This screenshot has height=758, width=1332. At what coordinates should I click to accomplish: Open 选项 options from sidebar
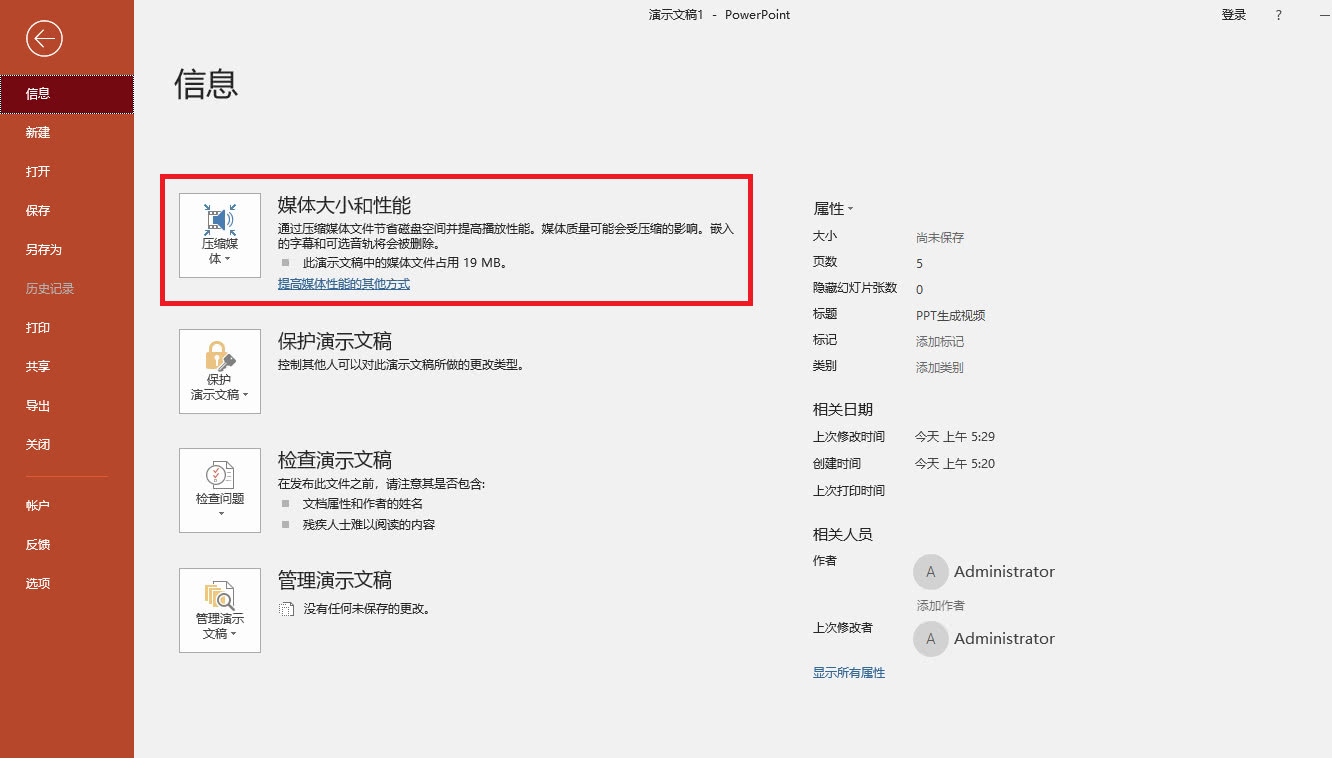pos(67,584)
